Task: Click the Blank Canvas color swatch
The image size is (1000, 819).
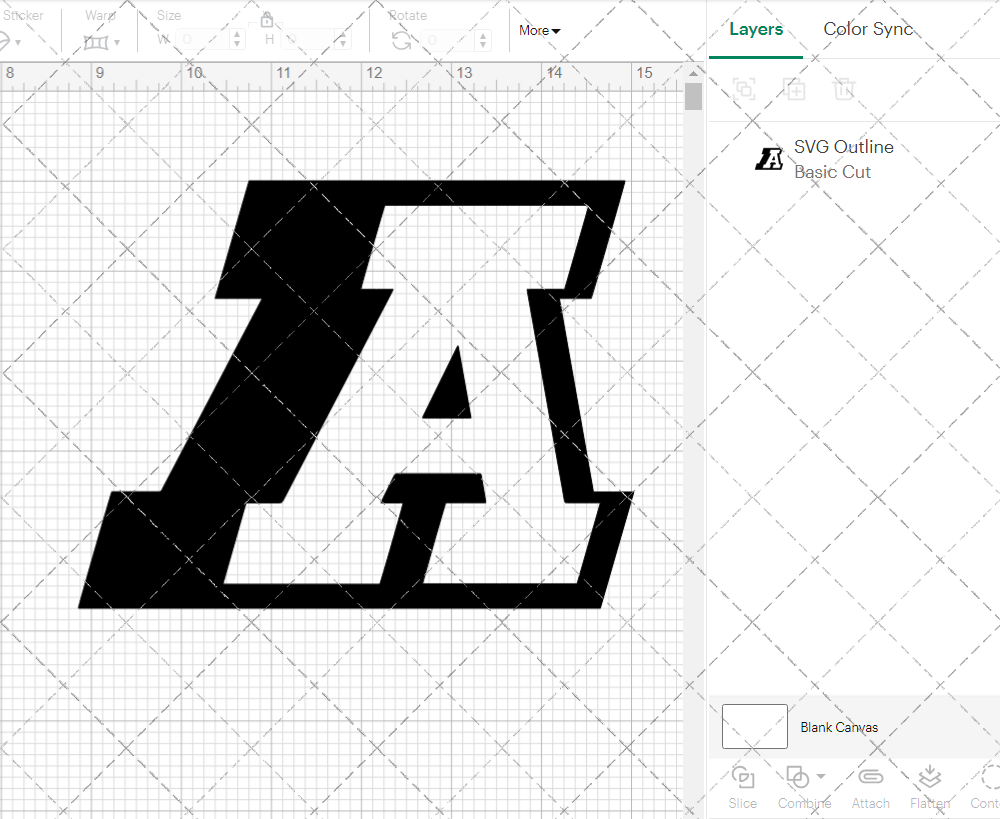Action: pos(754,727)
